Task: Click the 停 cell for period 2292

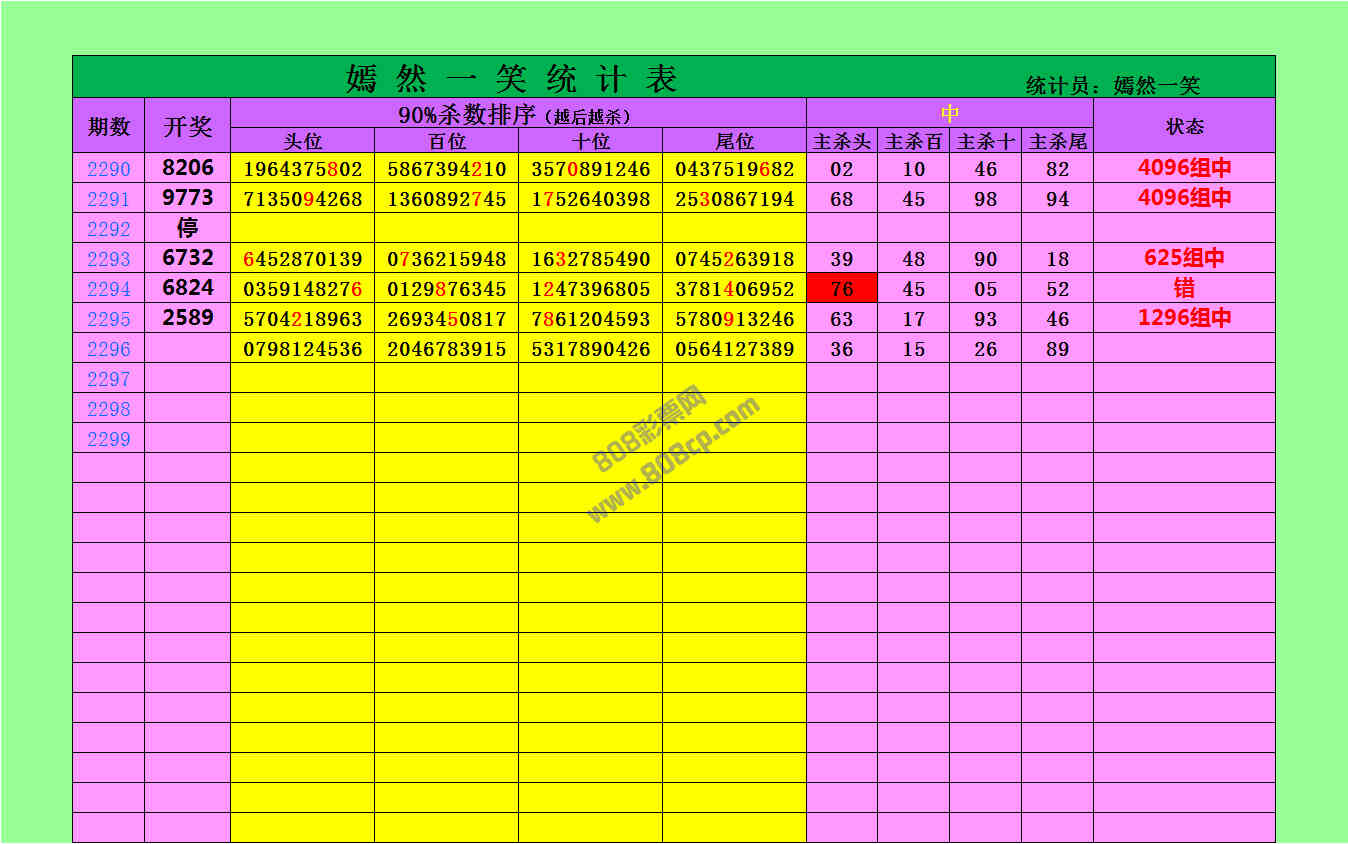Action: click(187, 228)
